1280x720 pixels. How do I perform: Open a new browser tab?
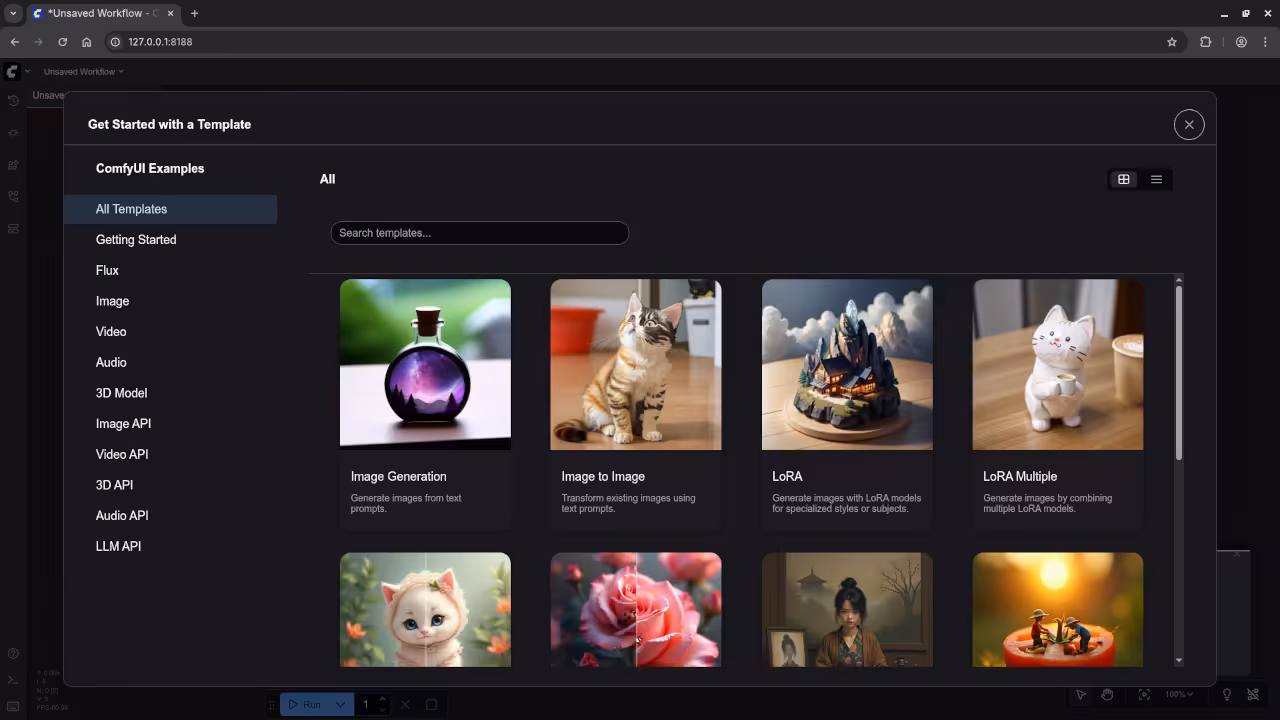coord(194,13)
